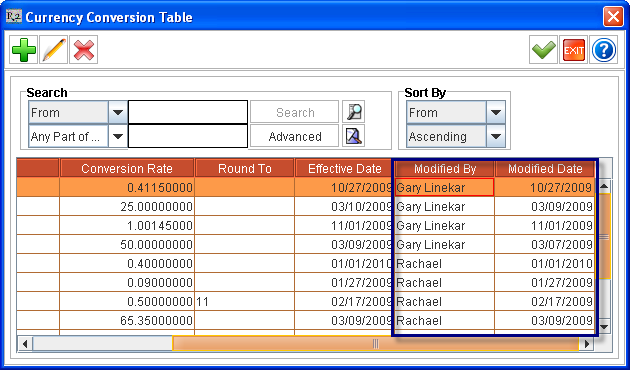630x370 pixels.
Task: Click the green plus Add record icon
Action: (x=24, y=49)
